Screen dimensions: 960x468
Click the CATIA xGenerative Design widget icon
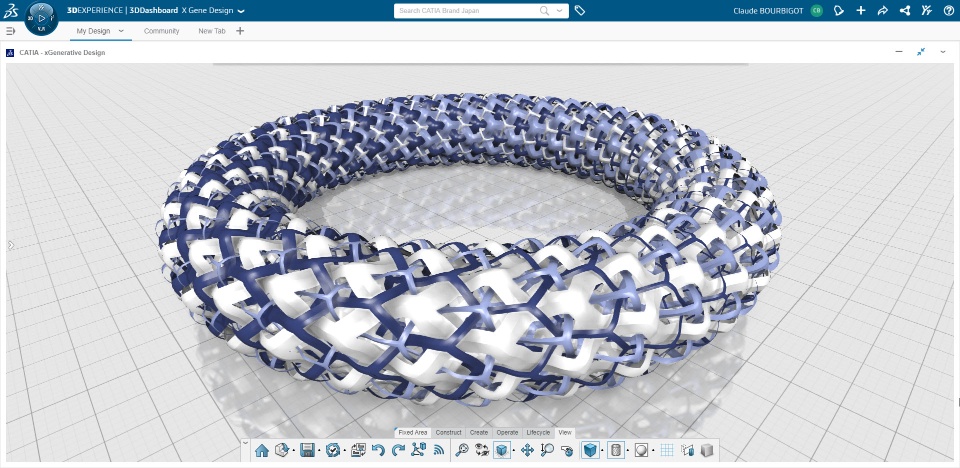[10, 53]
